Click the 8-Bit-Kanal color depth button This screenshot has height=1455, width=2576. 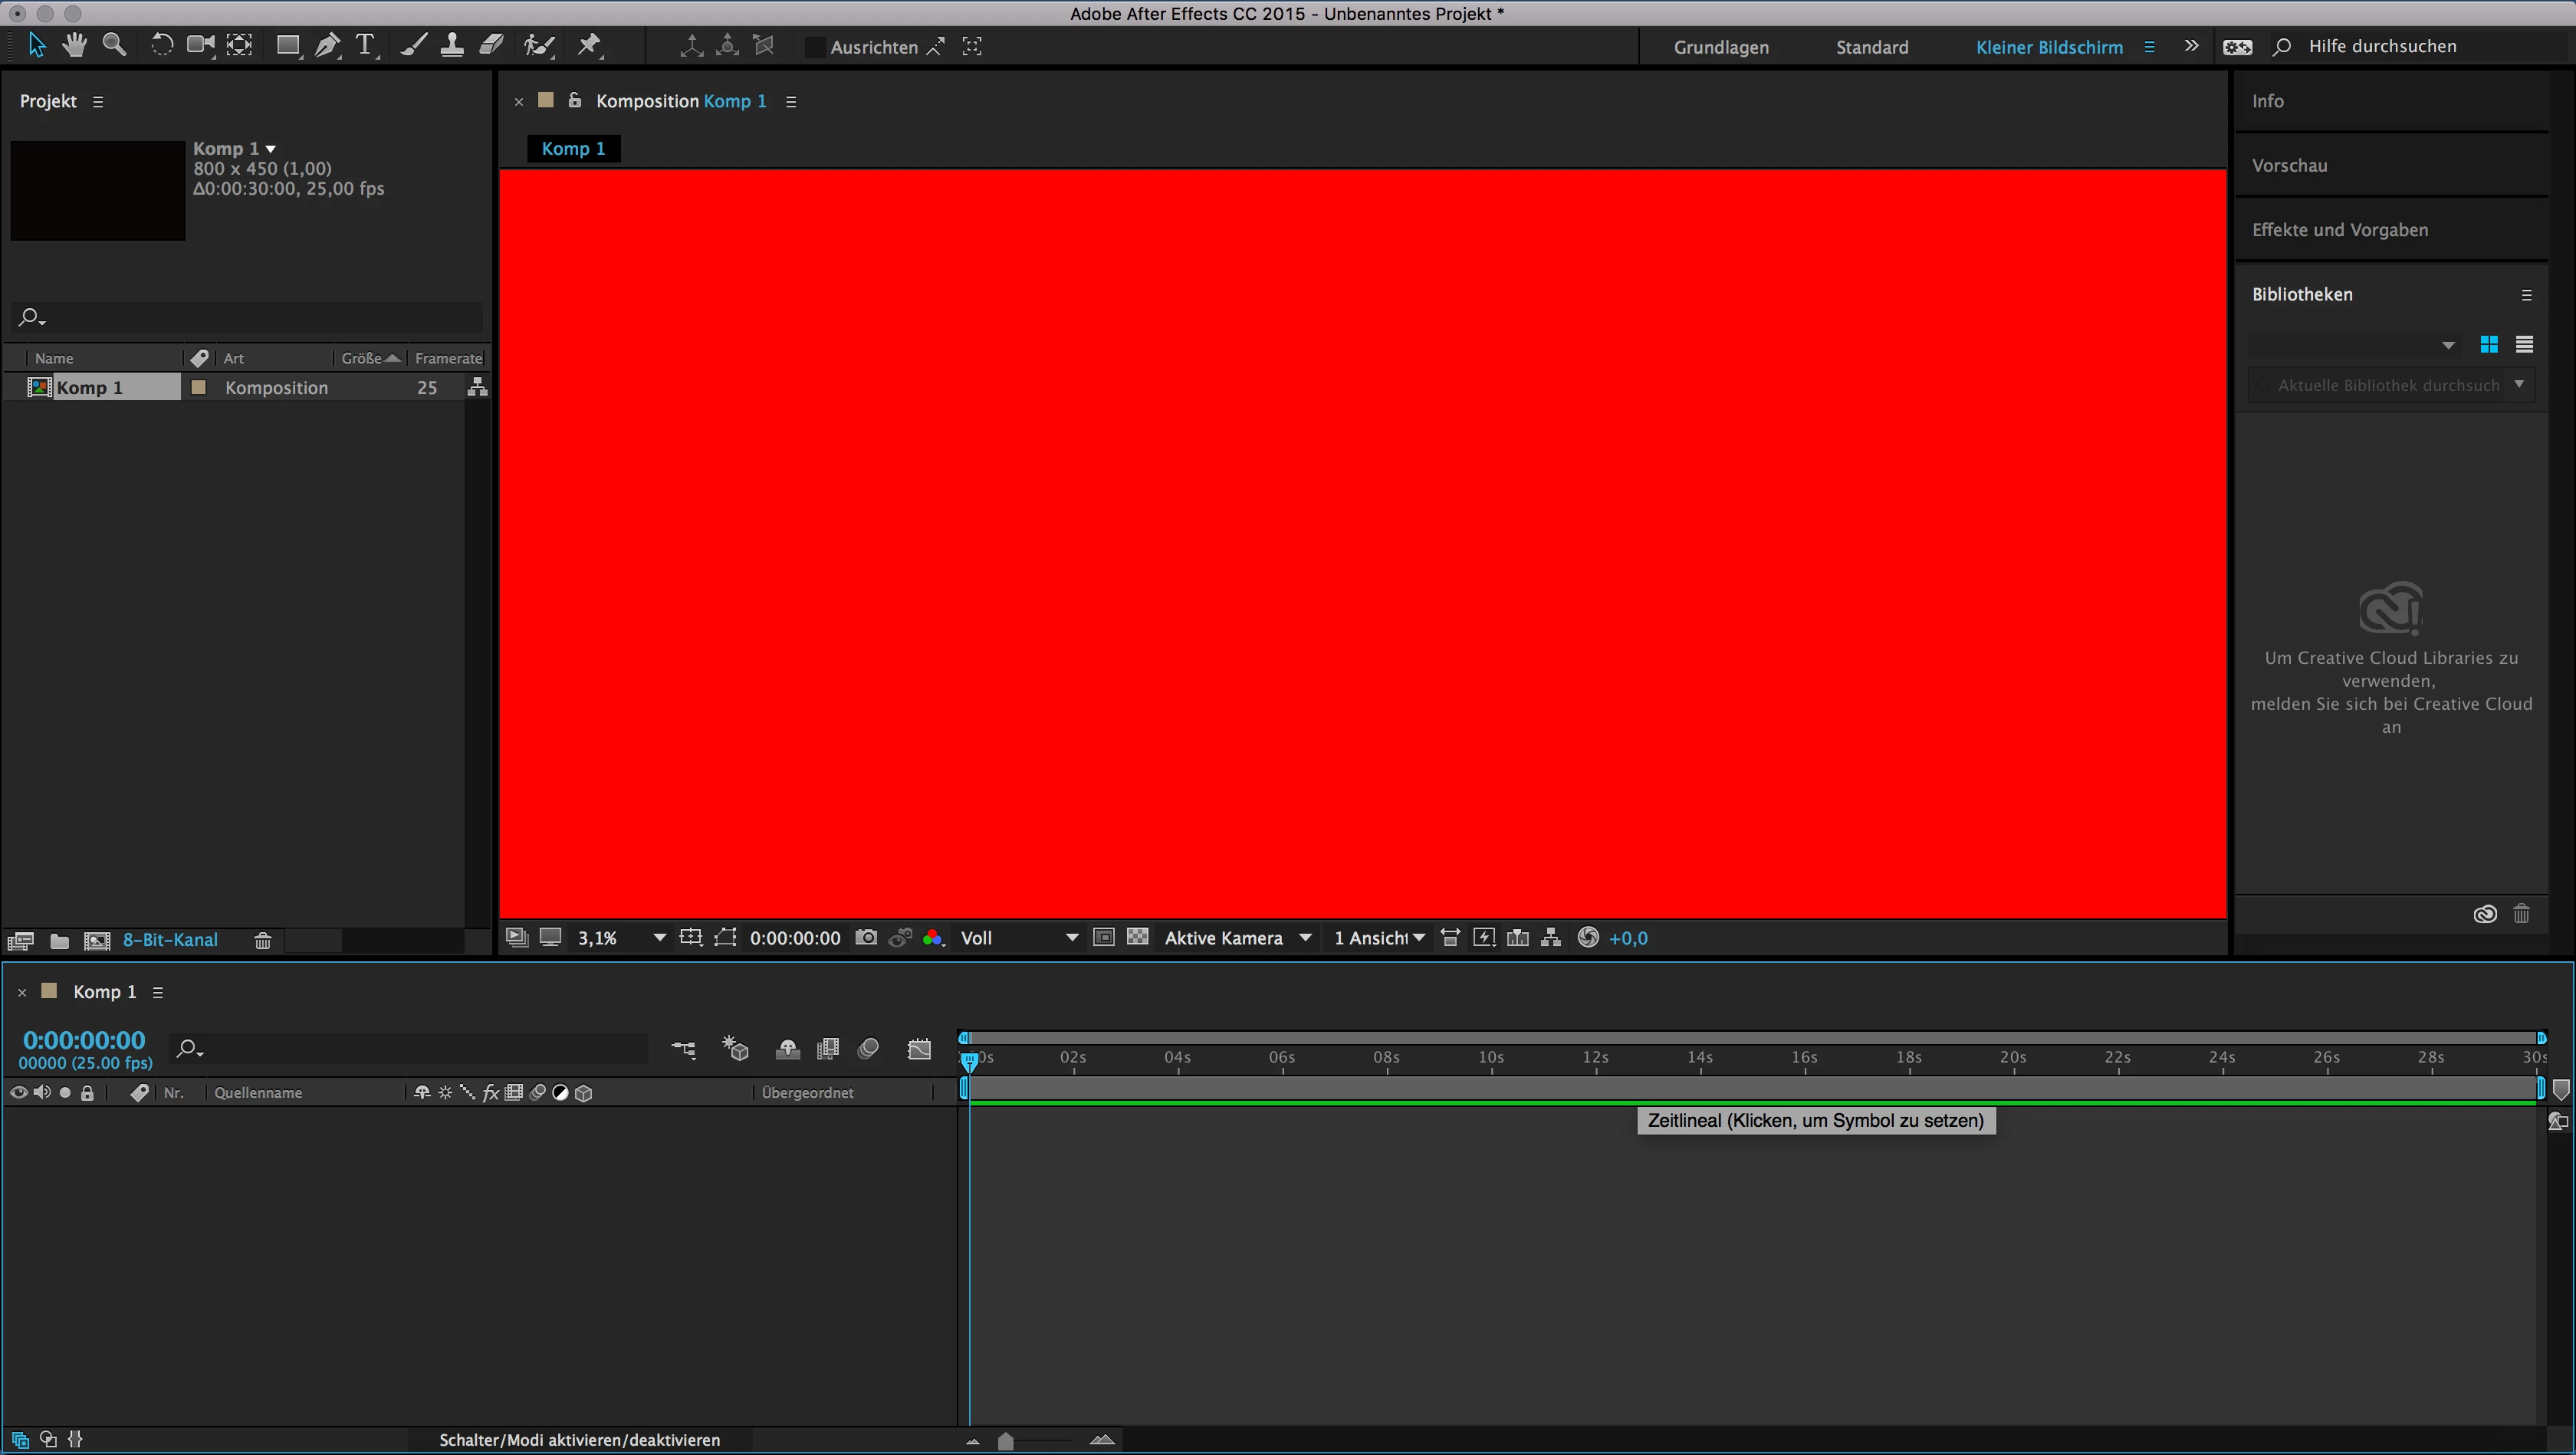tap(170, 940)
